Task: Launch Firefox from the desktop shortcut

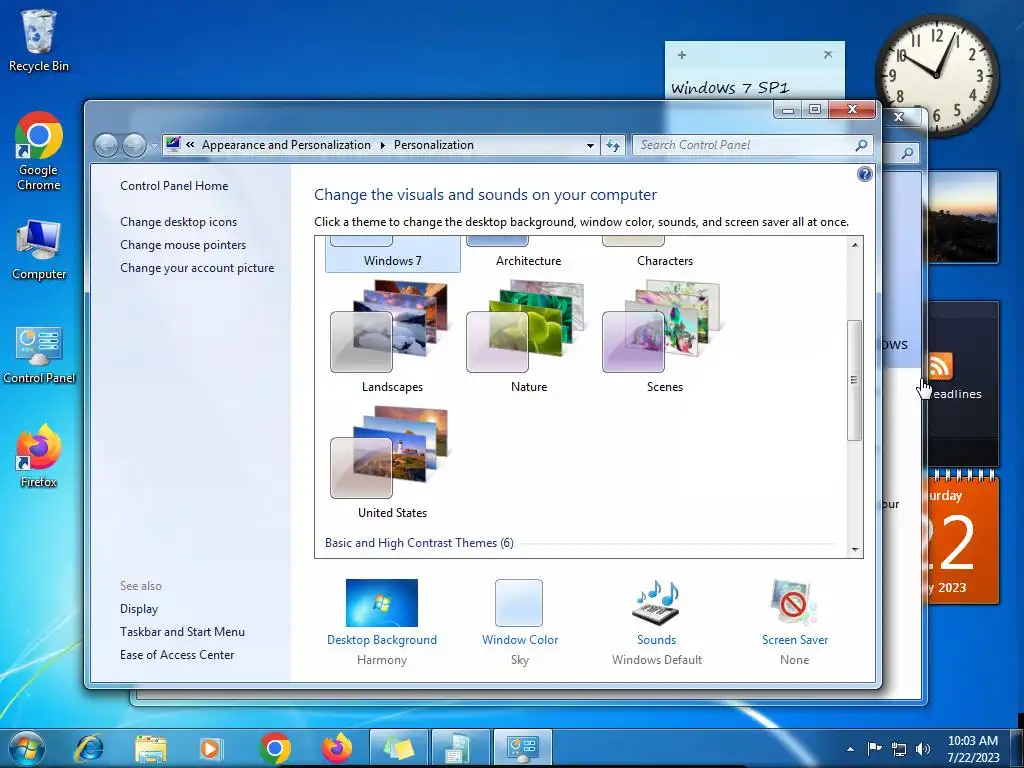Action: point(39,456)
